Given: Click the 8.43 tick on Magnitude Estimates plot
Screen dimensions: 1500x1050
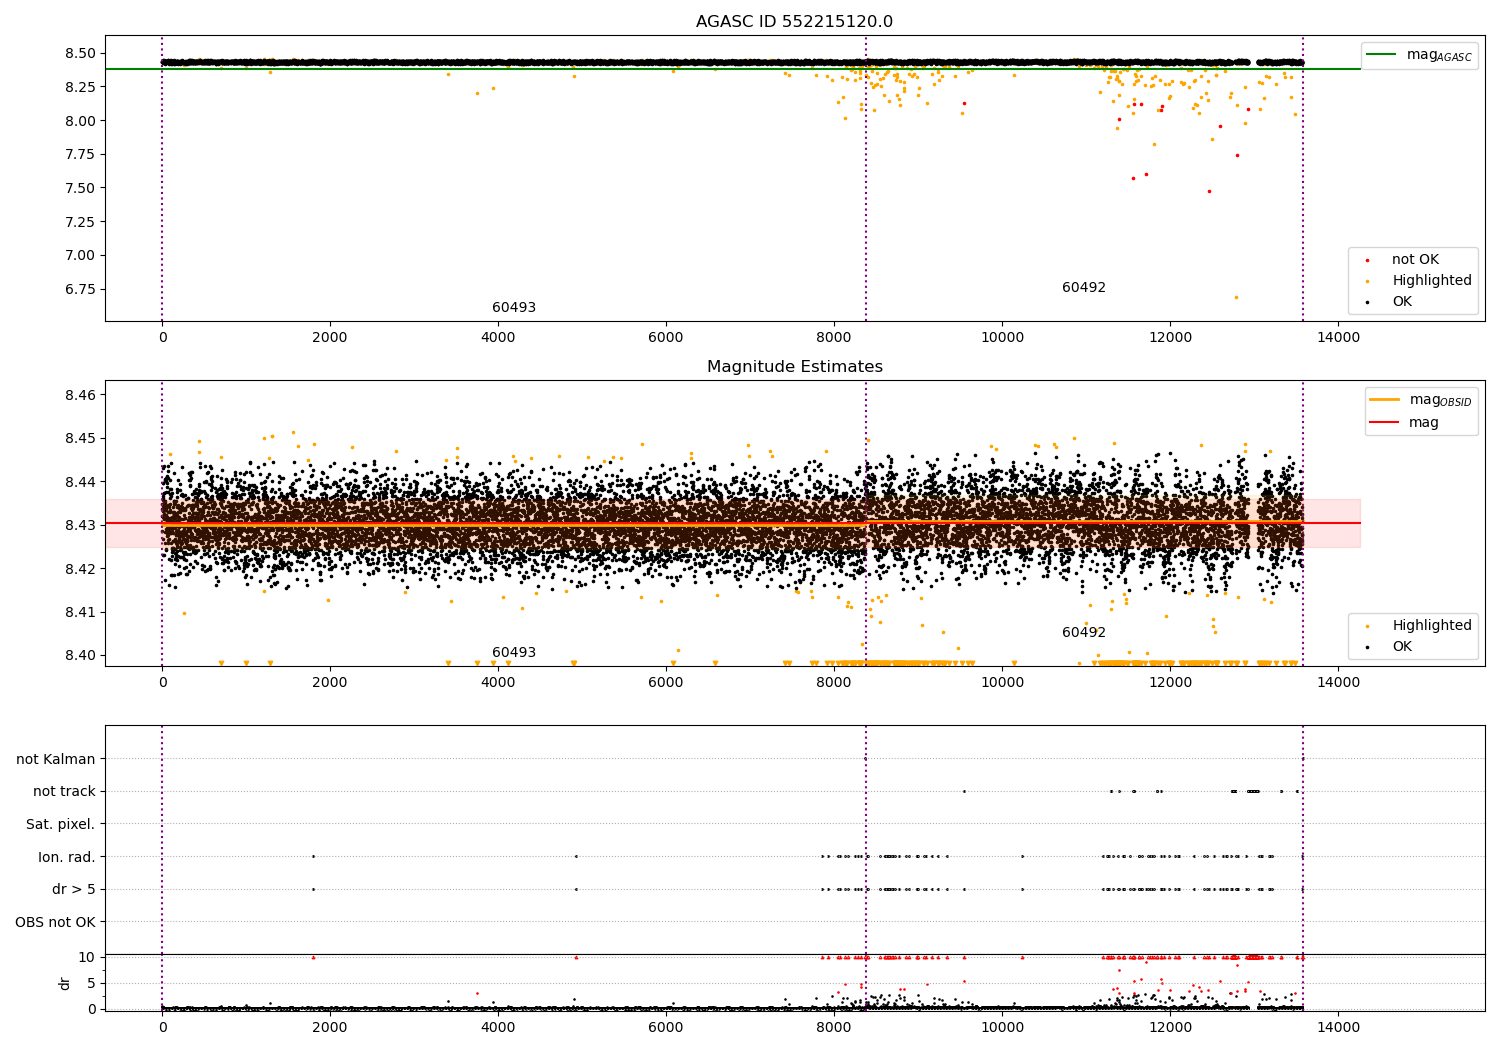Looking at the screenshot, I should coord(80,525).
